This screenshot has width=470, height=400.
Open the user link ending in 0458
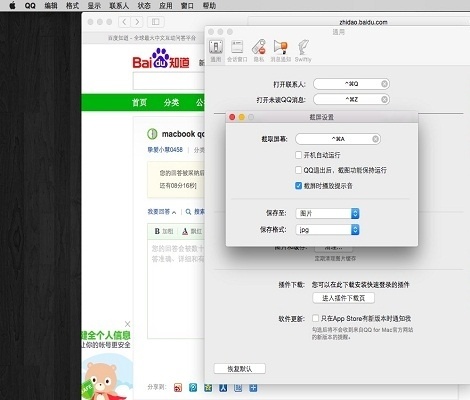(165, 150)
